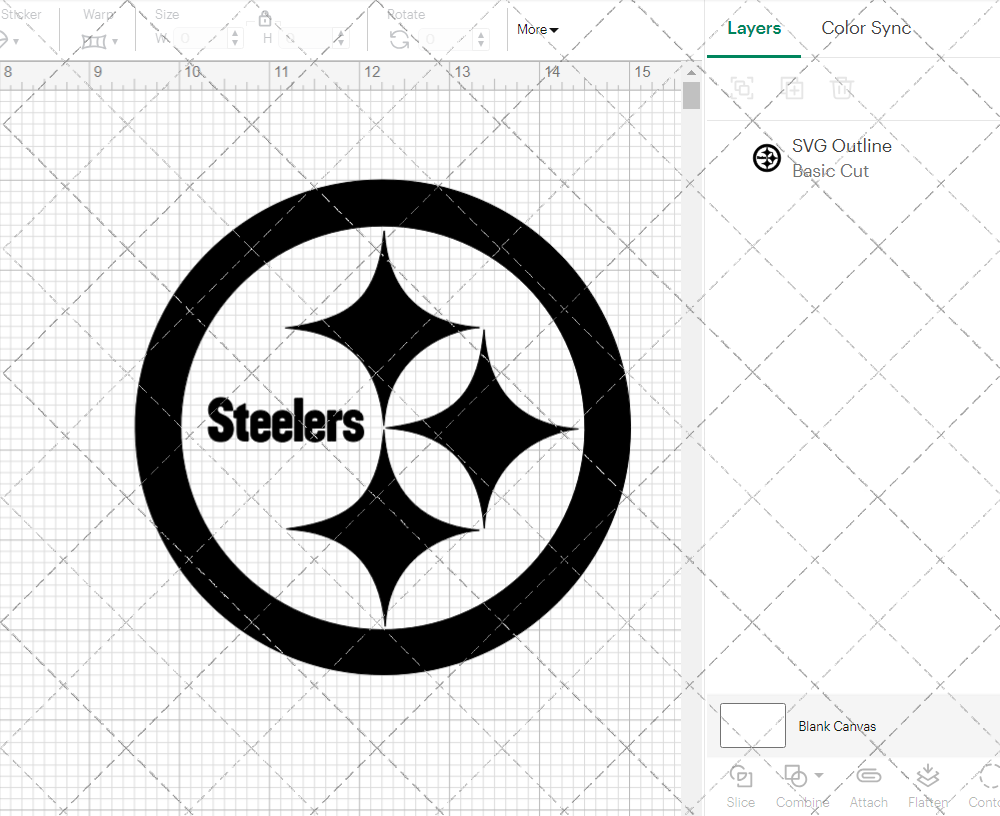Viewport: 1000px width, 816px height.
Task: Select the Attach tool icon
Action: click(868, 776)
